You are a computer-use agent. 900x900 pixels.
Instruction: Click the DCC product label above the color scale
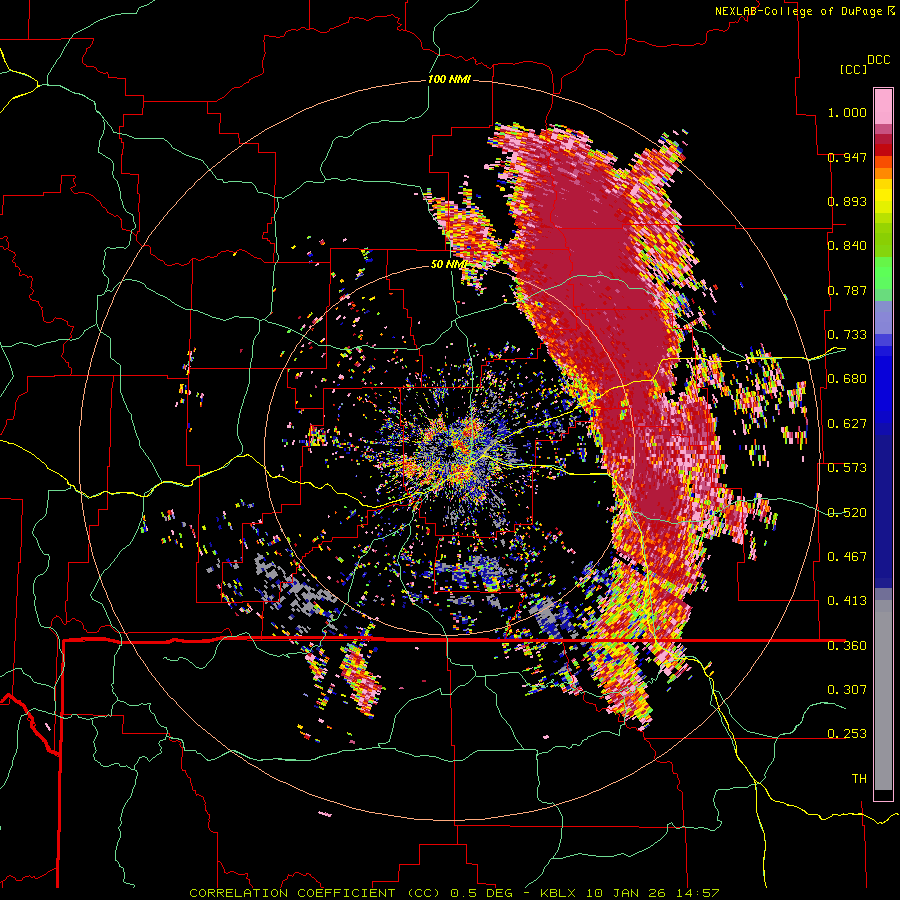pyautogui.click(x=878, y=60)
